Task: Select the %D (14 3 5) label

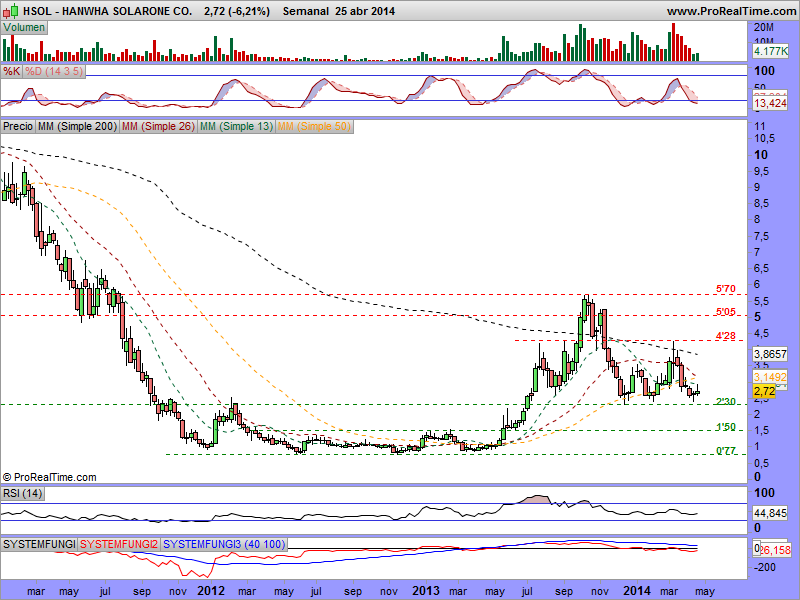Action: point(54,71)
